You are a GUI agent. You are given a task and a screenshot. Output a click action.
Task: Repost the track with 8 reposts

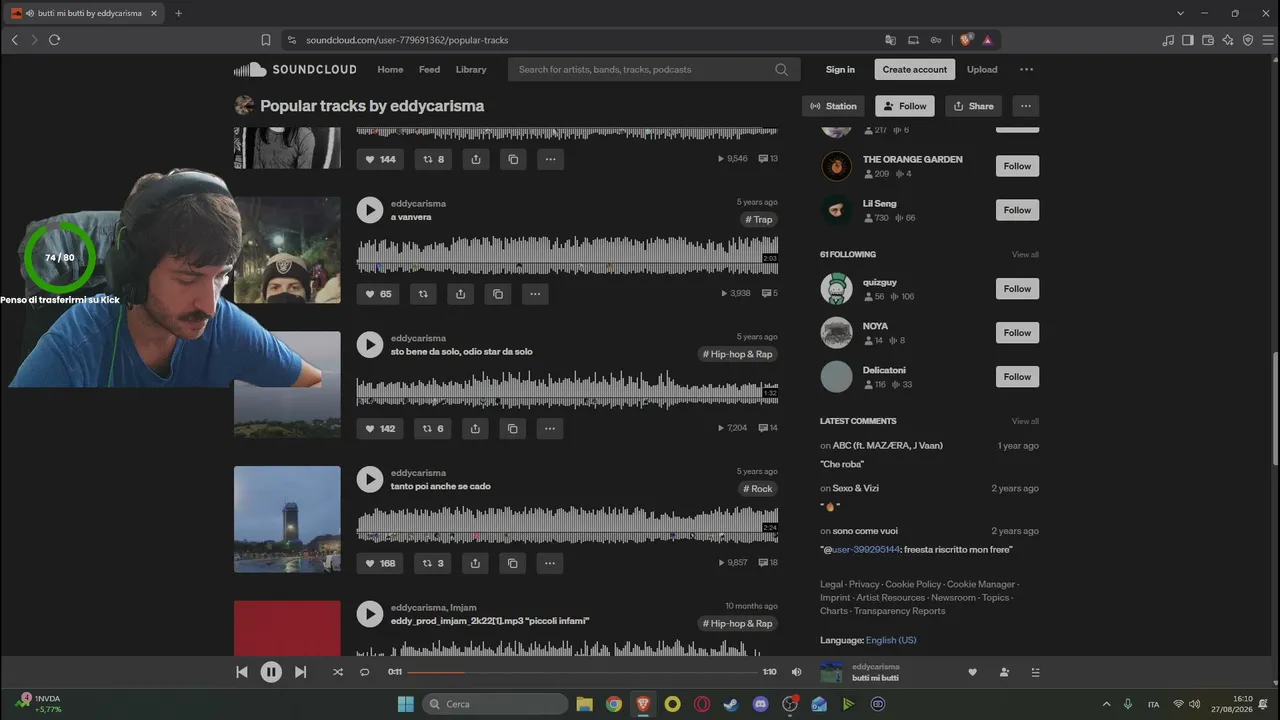[x=433, y=159]
